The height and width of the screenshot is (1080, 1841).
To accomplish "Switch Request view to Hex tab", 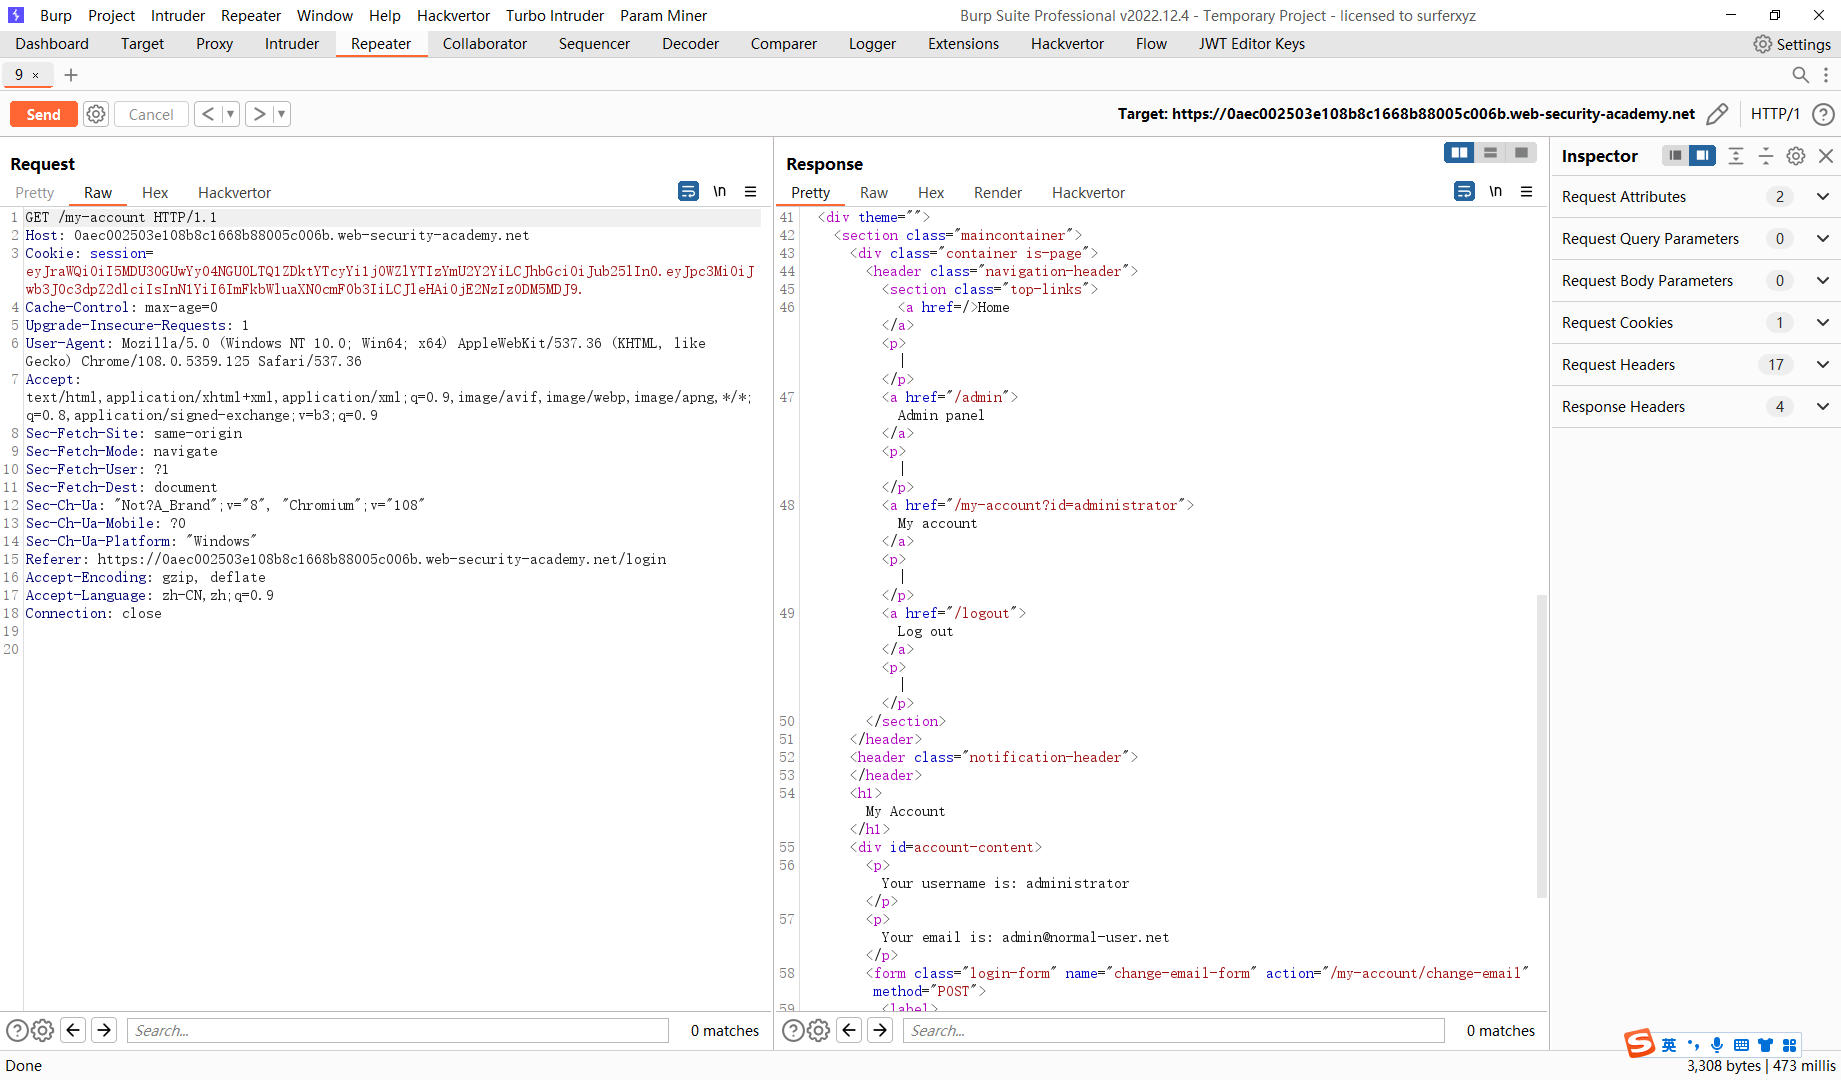I will (155, 193).
